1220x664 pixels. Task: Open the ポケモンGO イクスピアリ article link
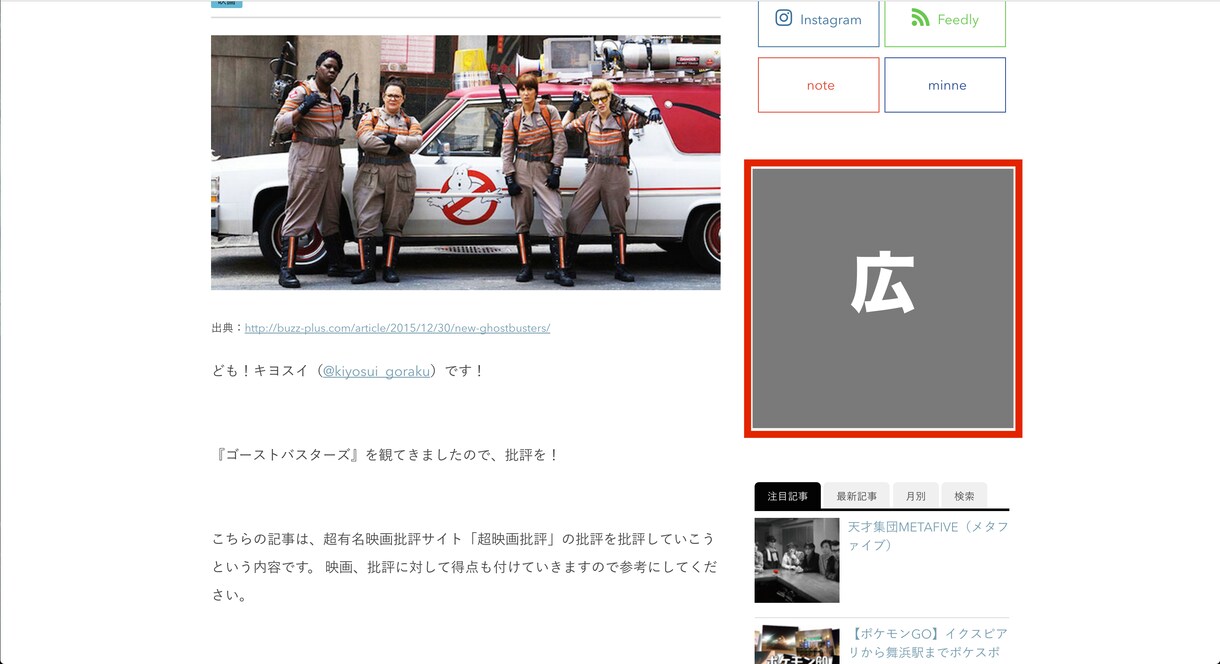928,645
